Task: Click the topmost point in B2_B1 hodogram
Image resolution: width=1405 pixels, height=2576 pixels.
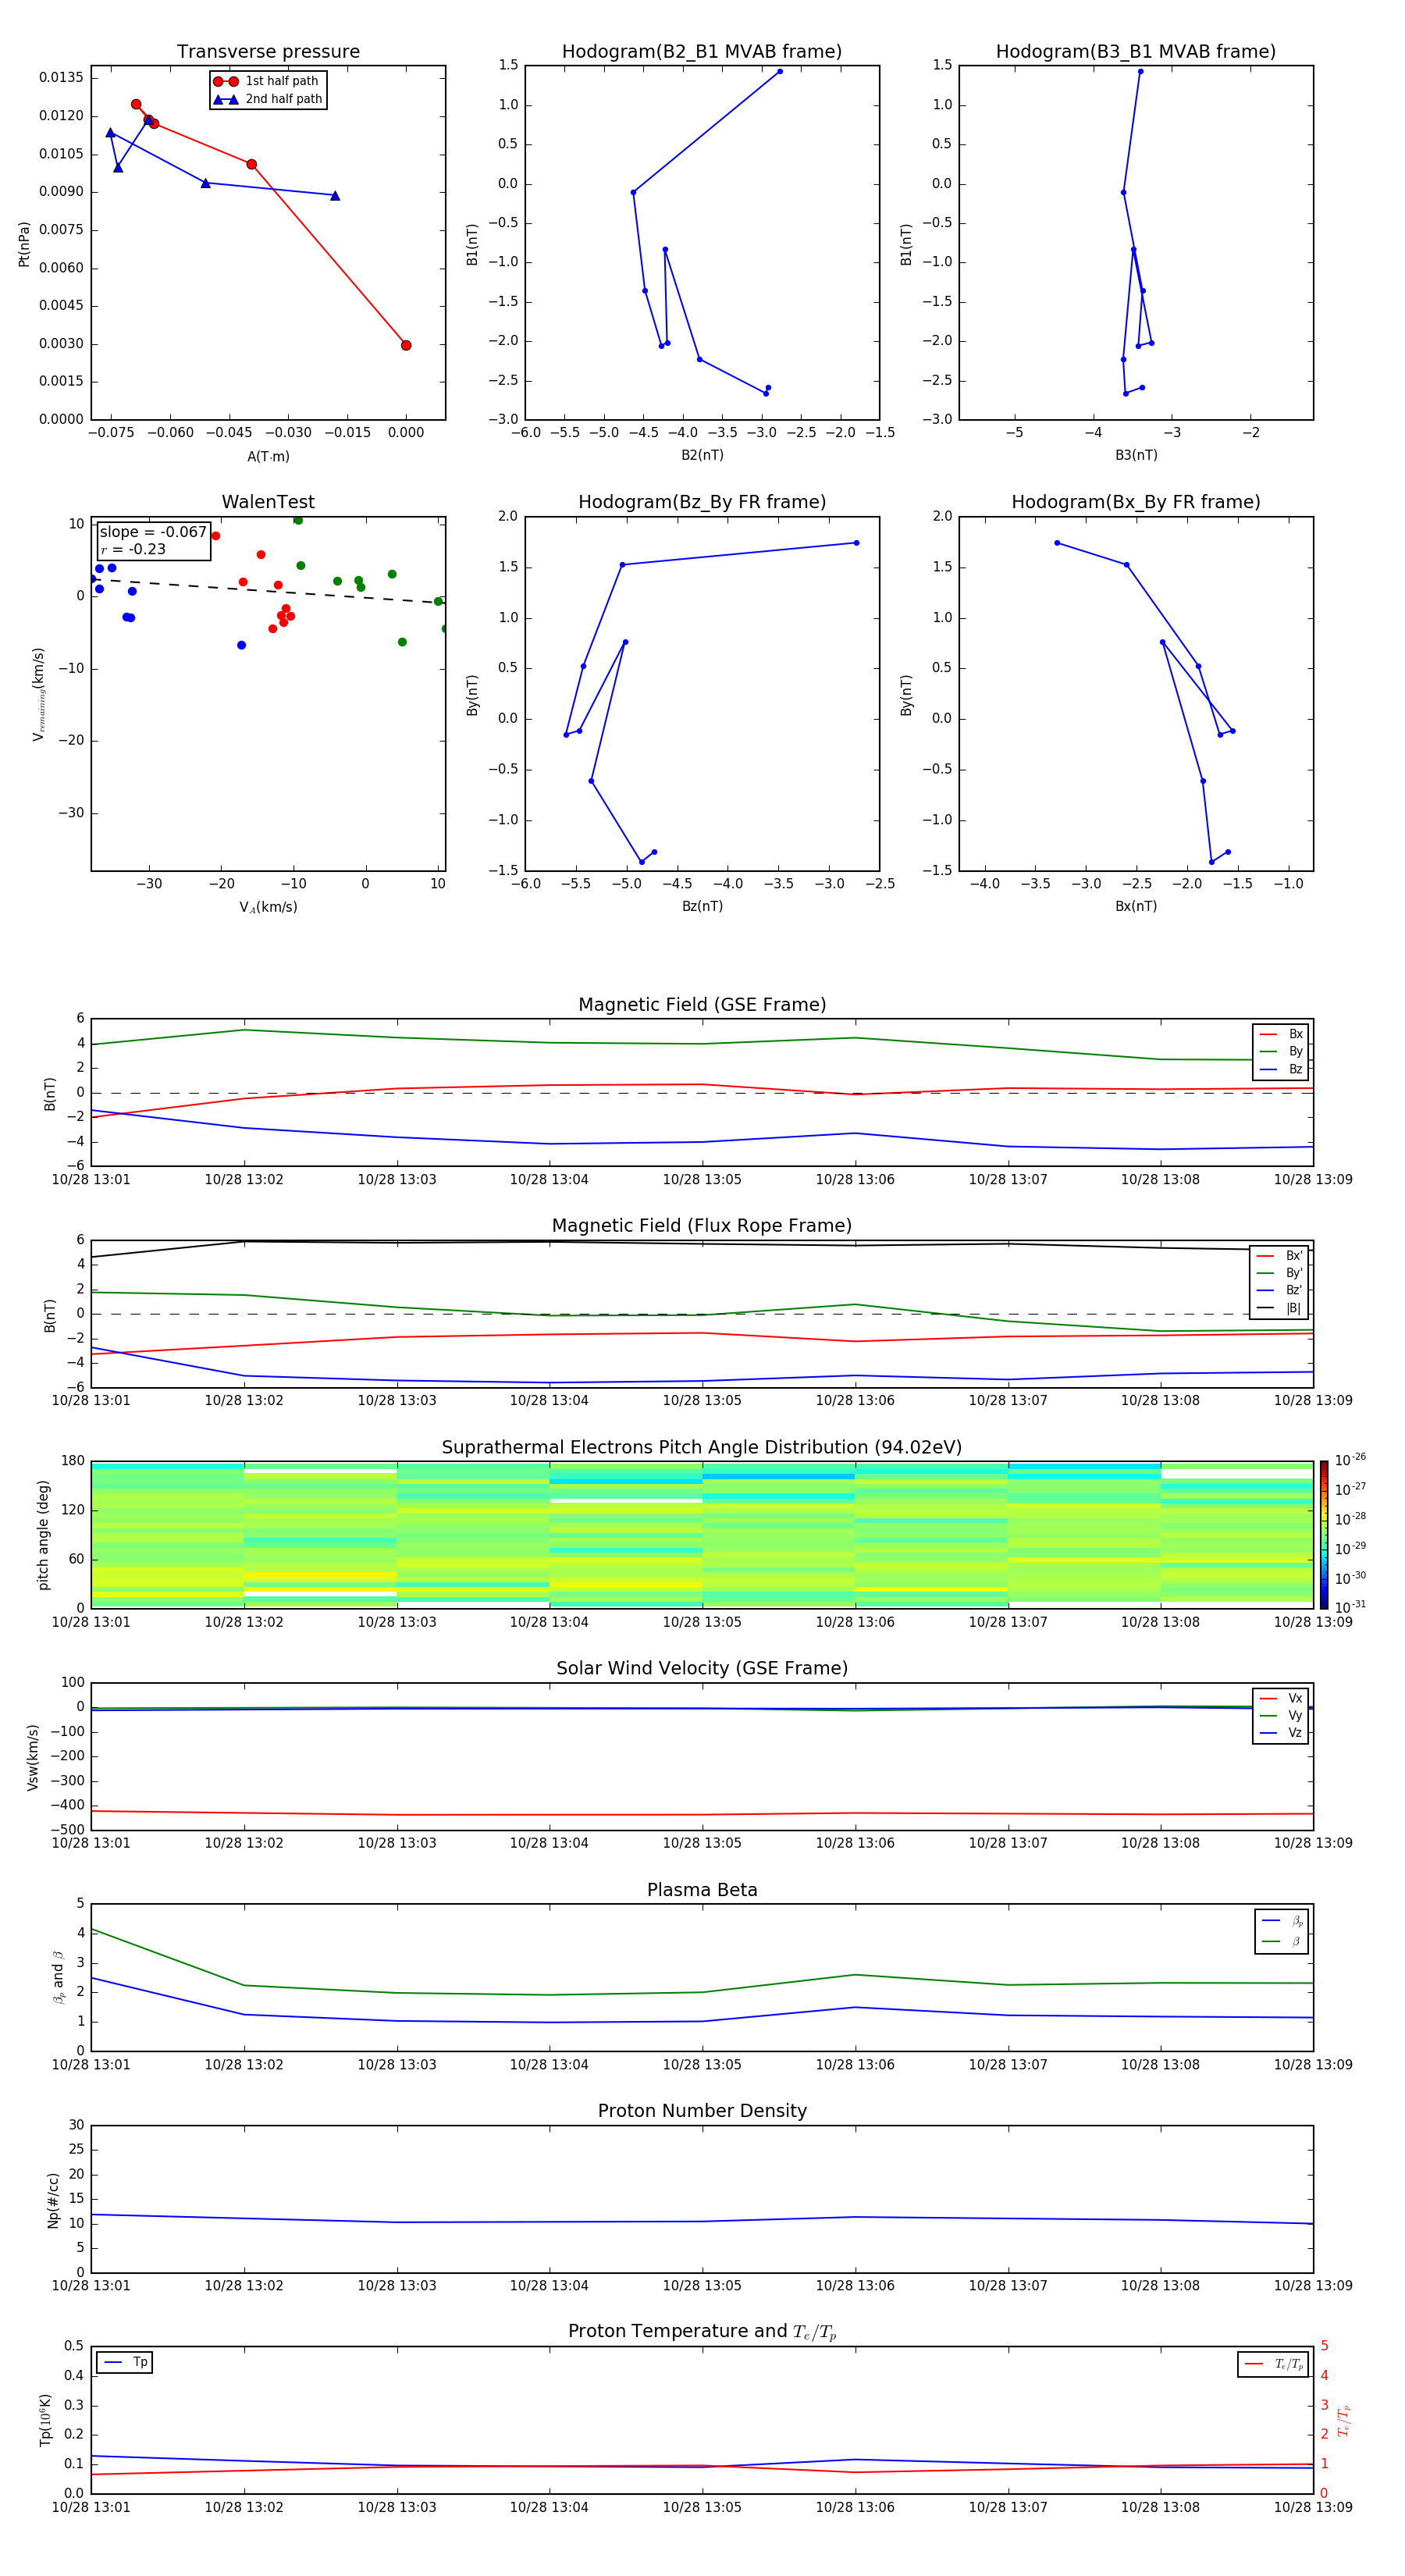Action: pos(780,71)
